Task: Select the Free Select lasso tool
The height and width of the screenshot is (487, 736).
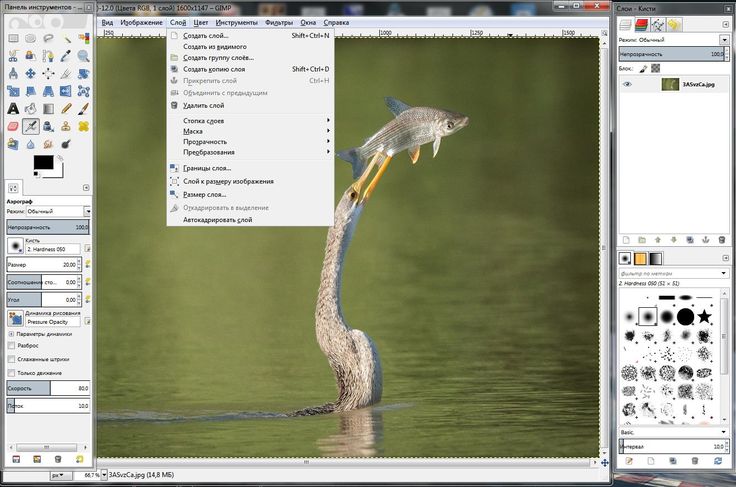Action: pos(48,38)
